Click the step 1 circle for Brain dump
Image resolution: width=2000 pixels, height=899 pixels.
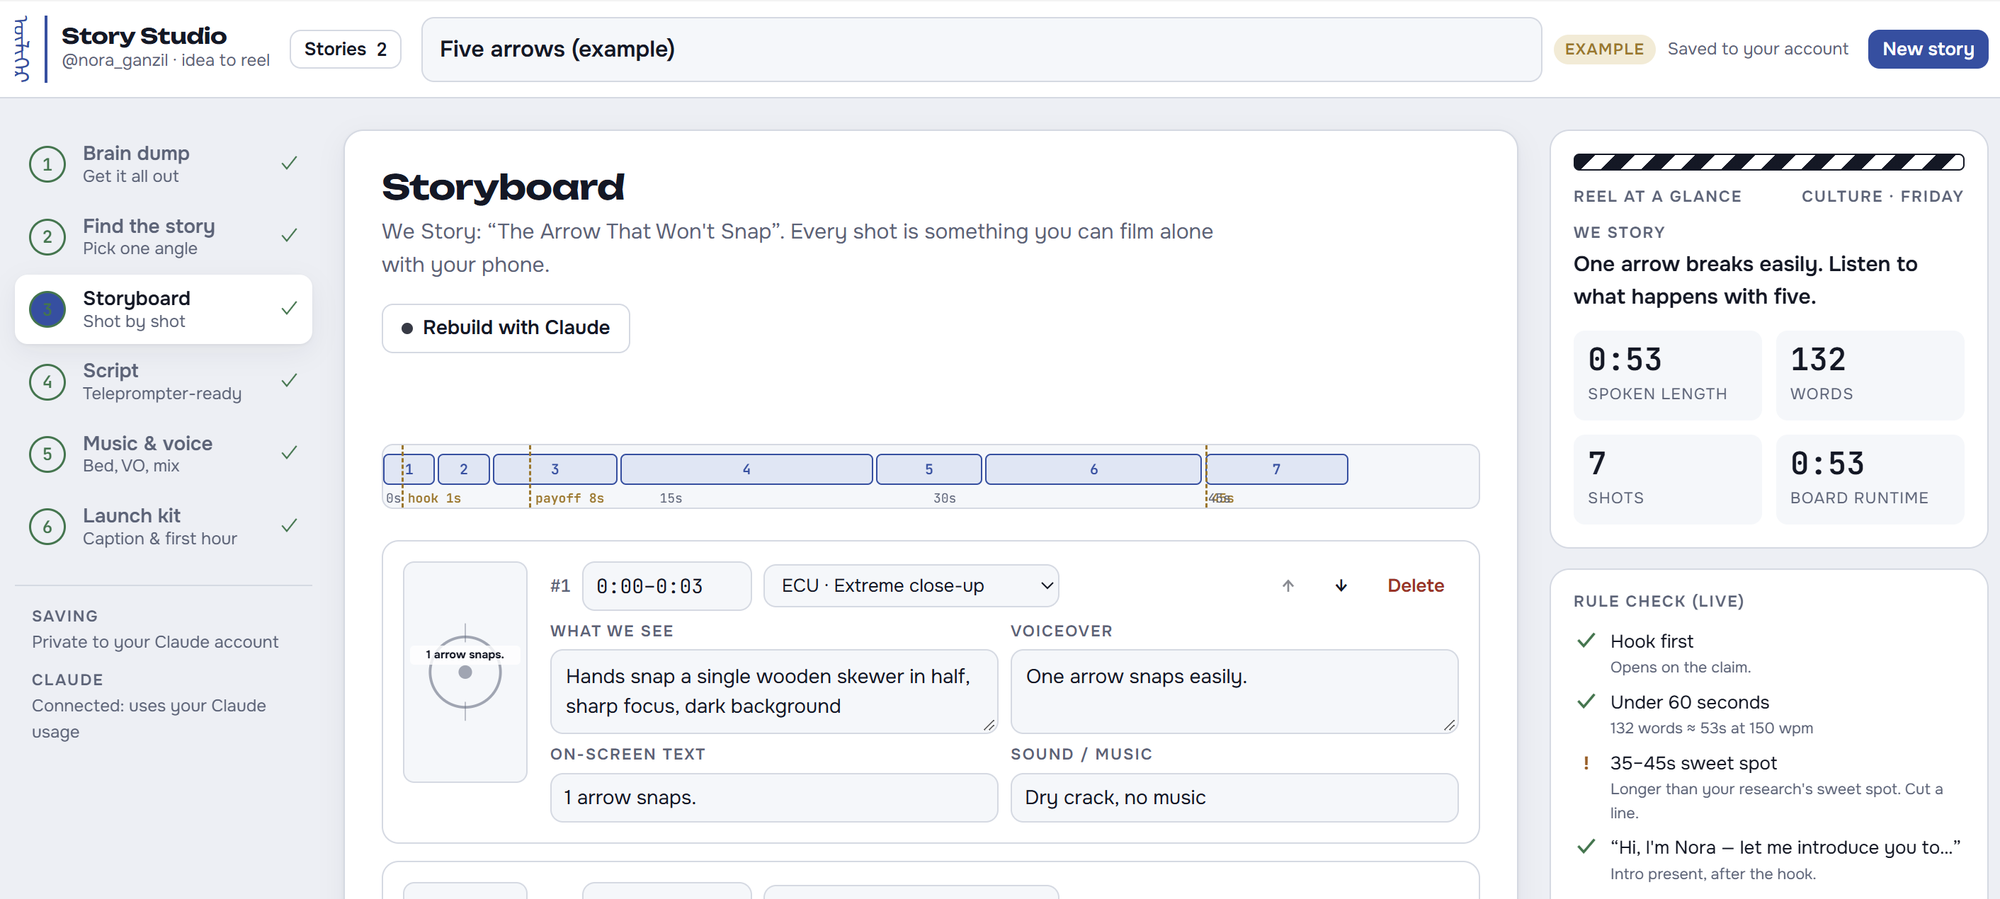(47, 164)
